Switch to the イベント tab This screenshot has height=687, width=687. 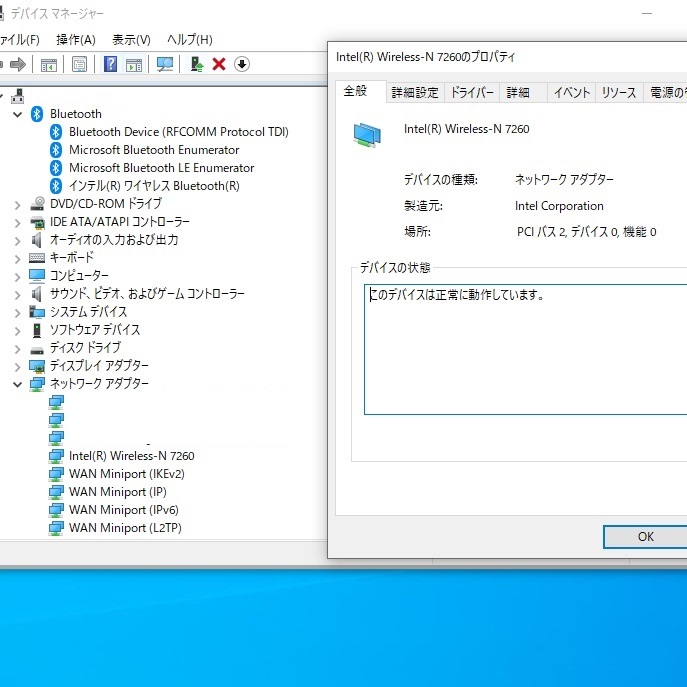coord(571,92)
